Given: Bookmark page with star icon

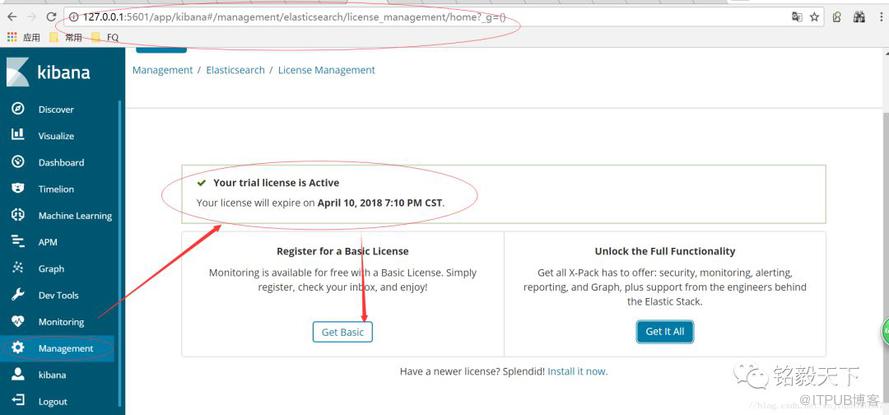Looking at the screenshot, I should (x=814, y=17).
